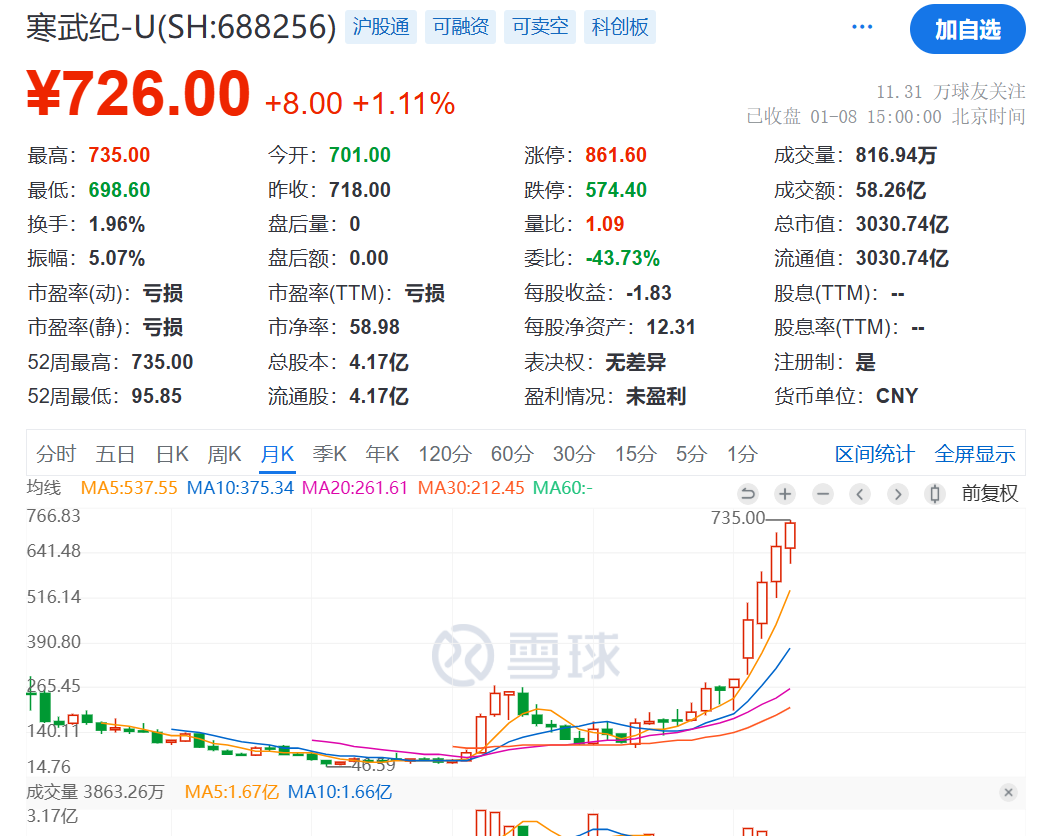The image size is (1052, 836).
Task: Click the MA60:- label
Action: pos(562,488)
